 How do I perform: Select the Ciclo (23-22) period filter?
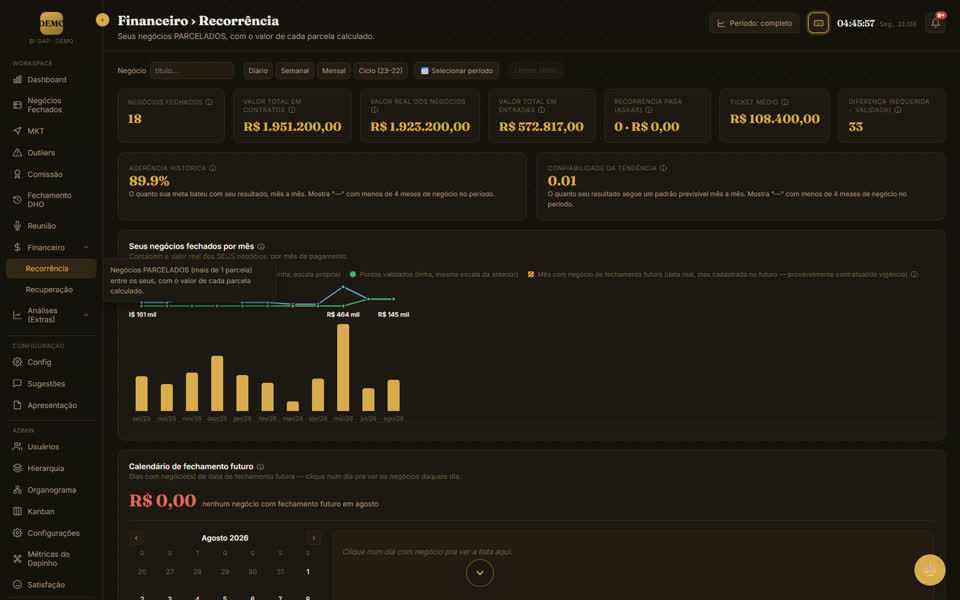[x=380, y=70]
